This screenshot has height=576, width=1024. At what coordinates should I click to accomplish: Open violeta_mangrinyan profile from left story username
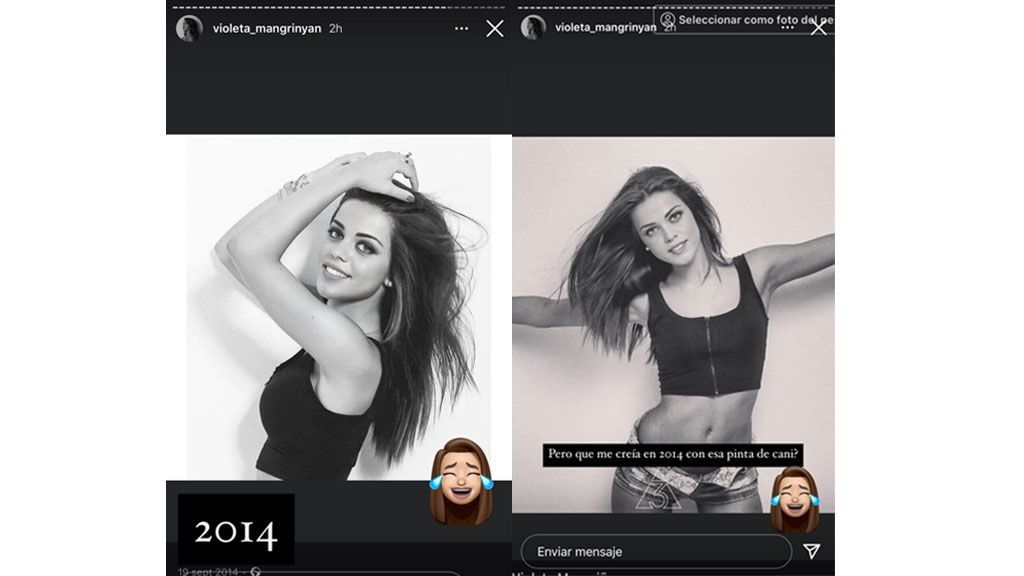pyautogui.click(x=267, y=29)
